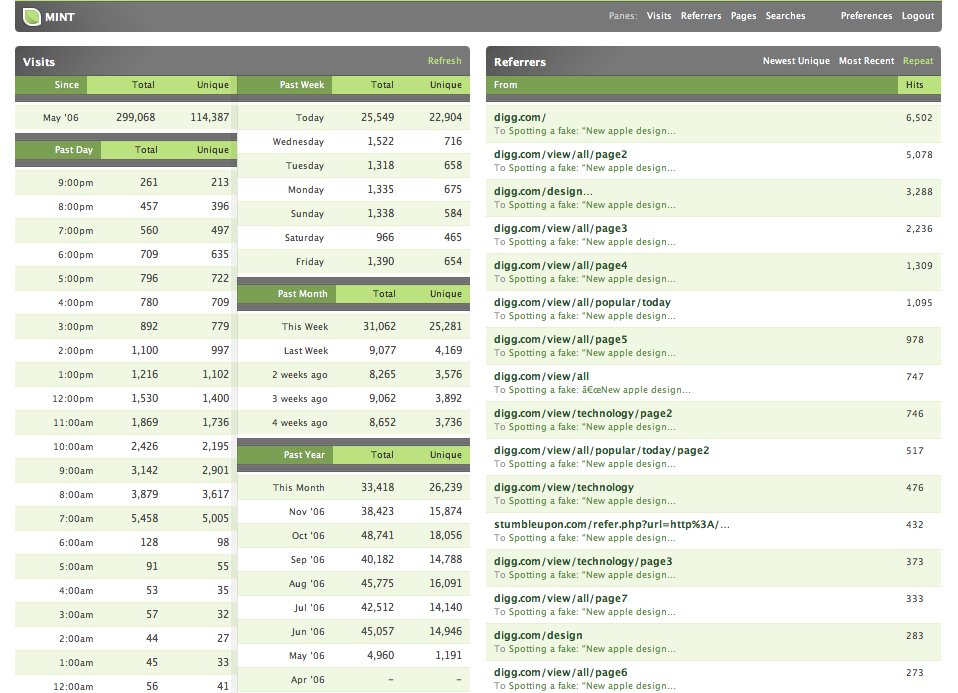Open the digg.com/view/all/page4 referrer
This screenshot has height=693, width=958.
560,266
